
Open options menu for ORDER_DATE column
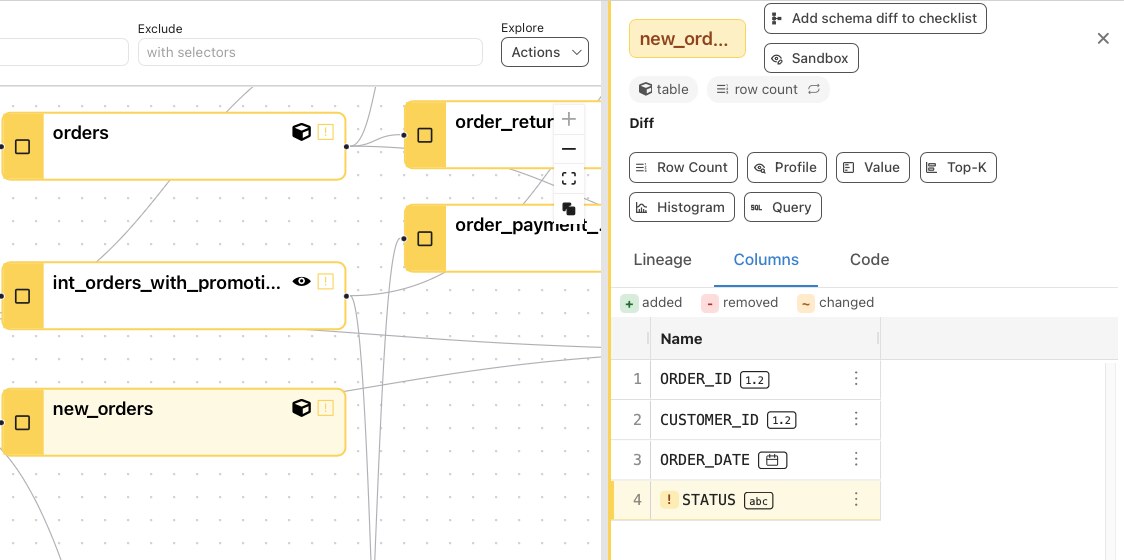(856, 460)
